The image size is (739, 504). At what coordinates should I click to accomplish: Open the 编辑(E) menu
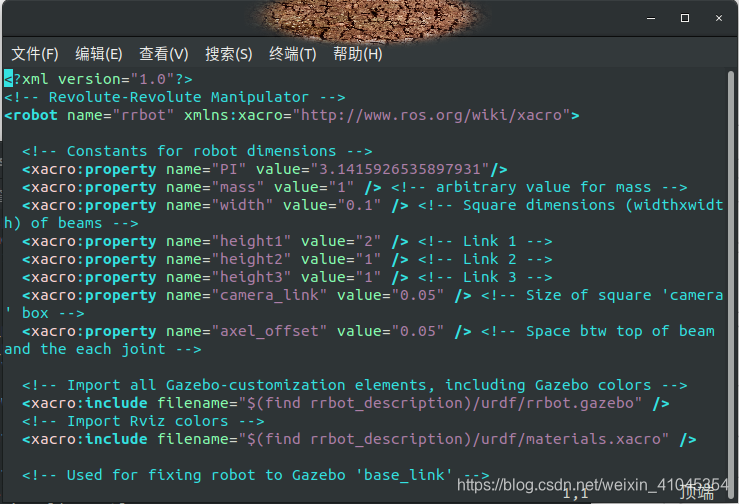coord(99,54)
